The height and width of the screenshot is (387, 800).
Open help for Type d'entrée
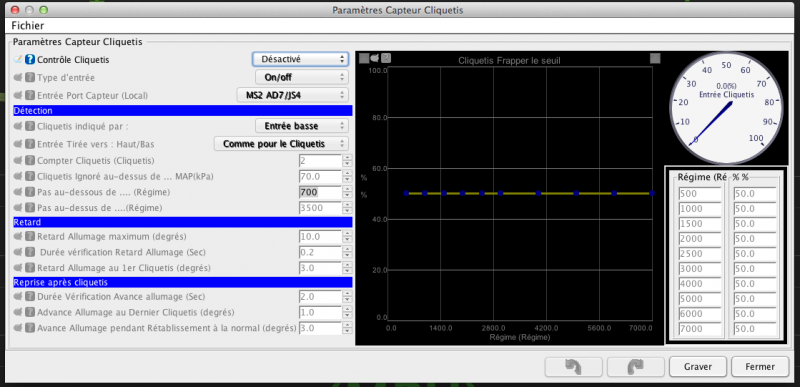(30, 78)
